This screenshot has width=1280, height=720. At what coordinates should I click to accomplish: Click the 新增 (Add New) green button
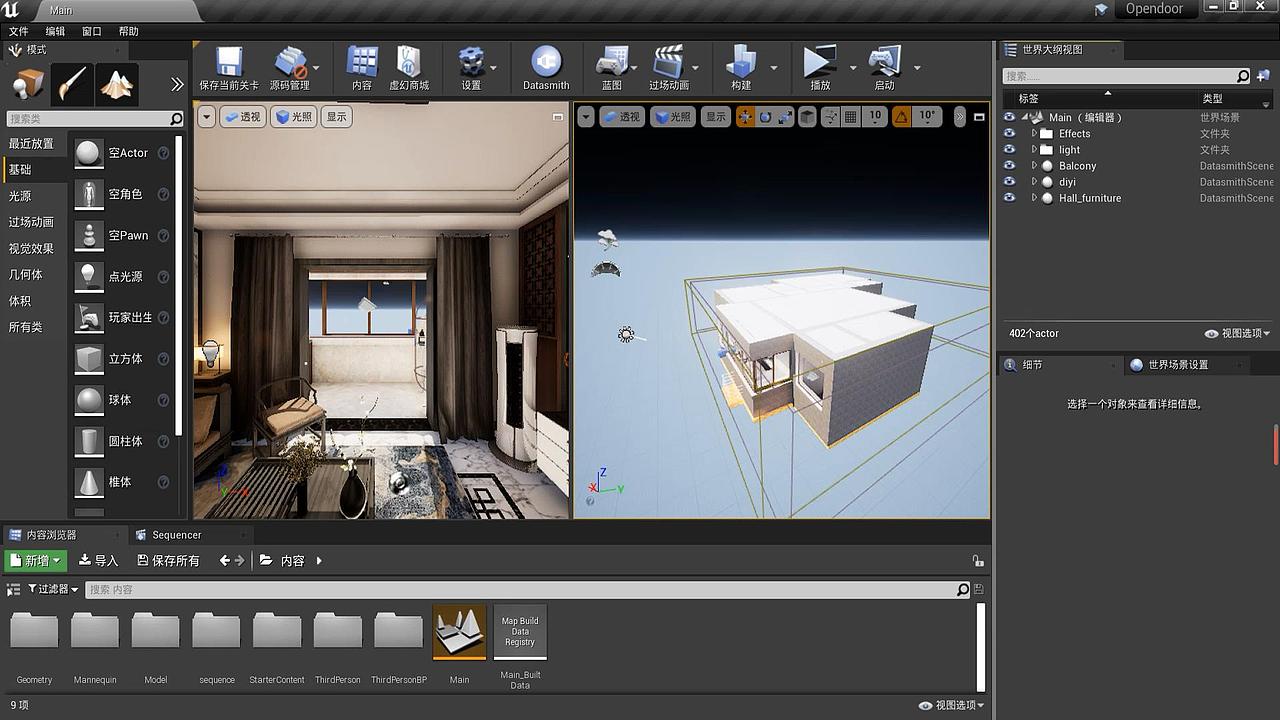click(34, 560)
